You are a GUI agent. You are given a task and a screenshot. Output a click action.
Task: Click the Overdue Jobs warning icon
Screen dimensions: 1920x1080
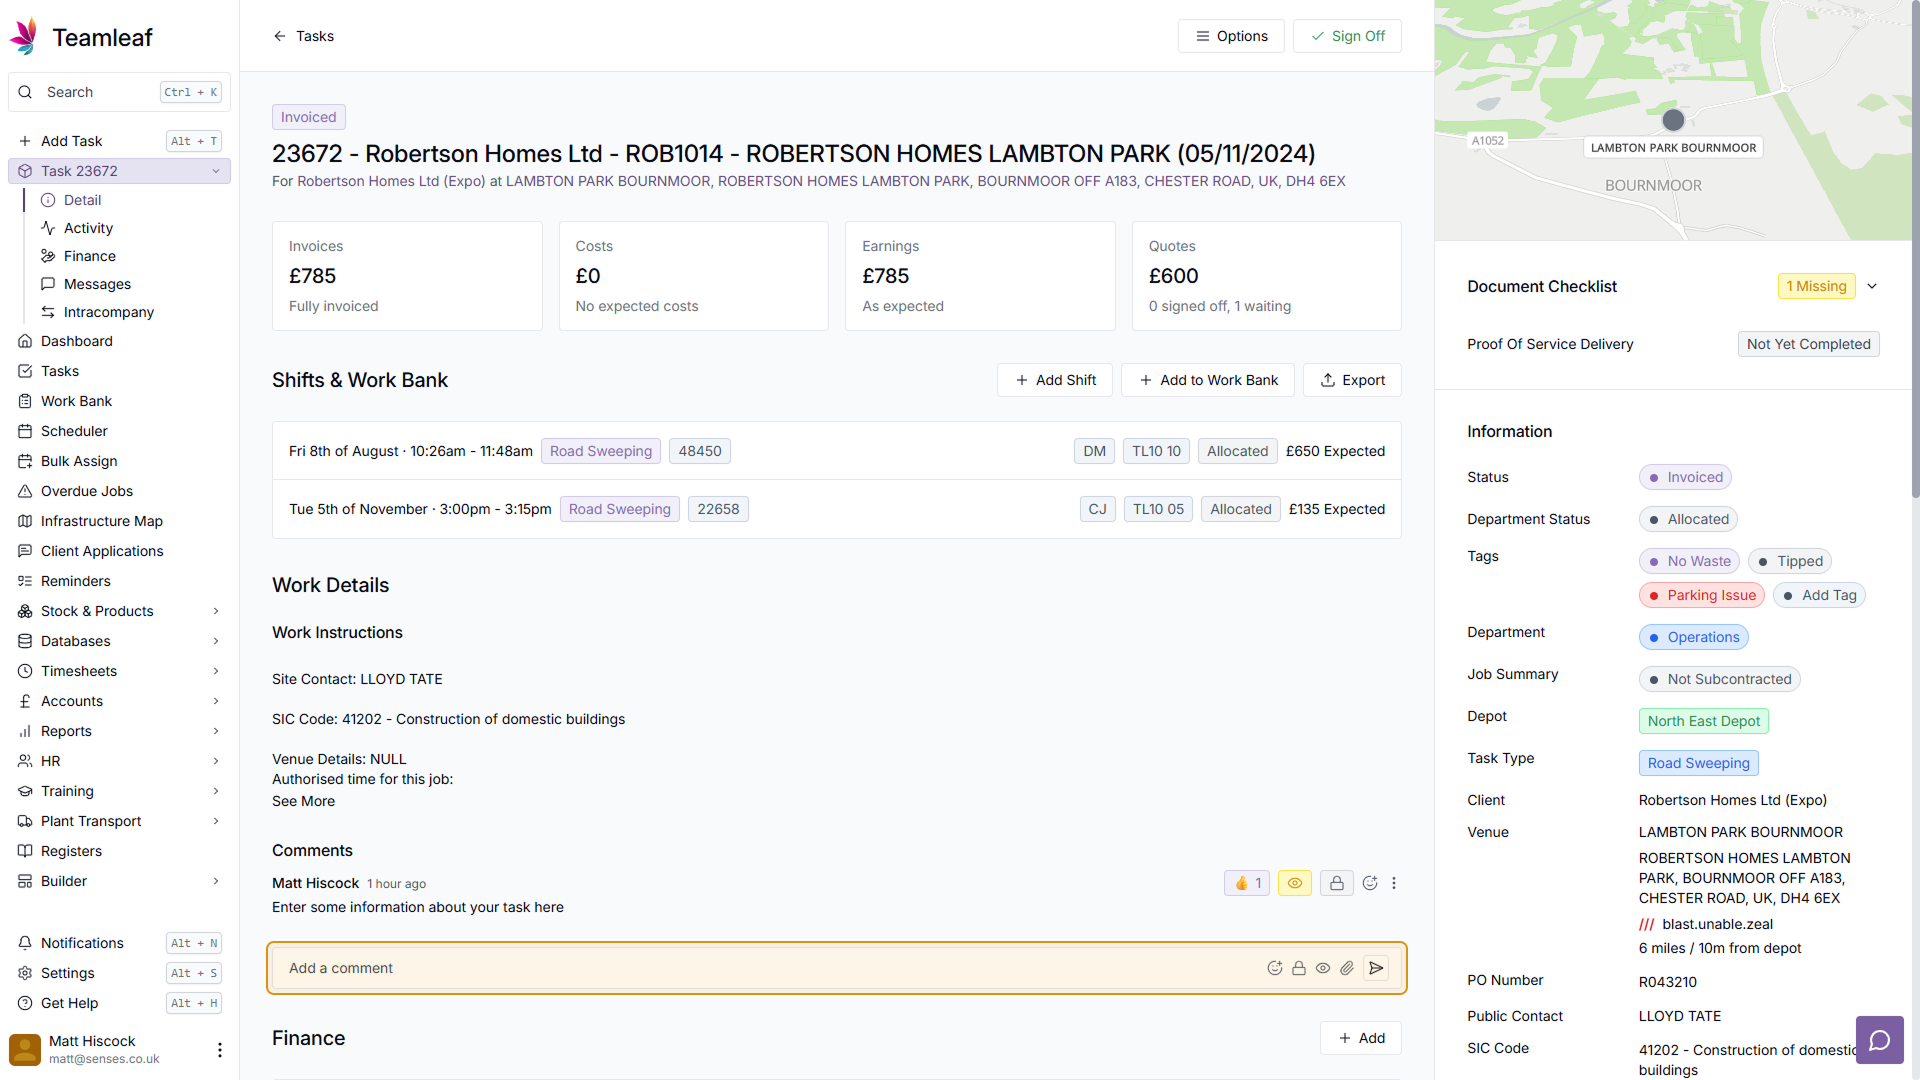click(x=25, y=491)
